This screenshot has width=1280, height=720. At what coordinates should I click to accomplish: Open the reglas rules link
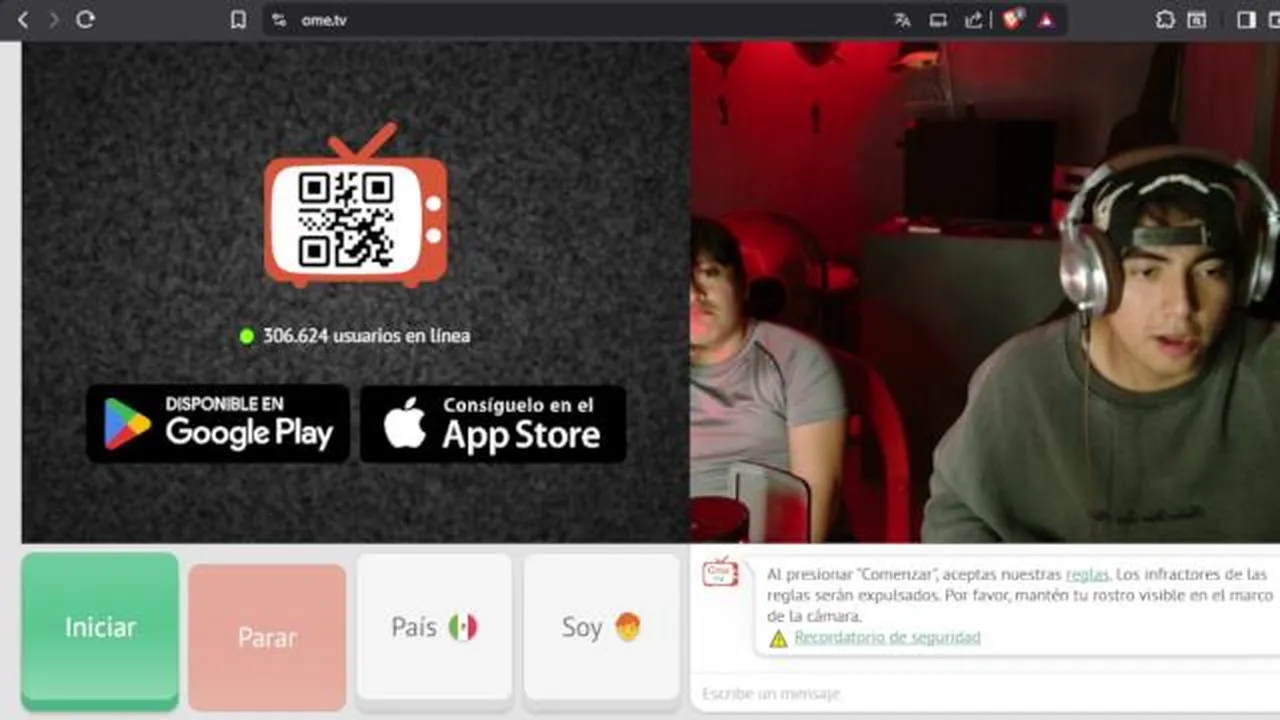[x=1087, y=575]
